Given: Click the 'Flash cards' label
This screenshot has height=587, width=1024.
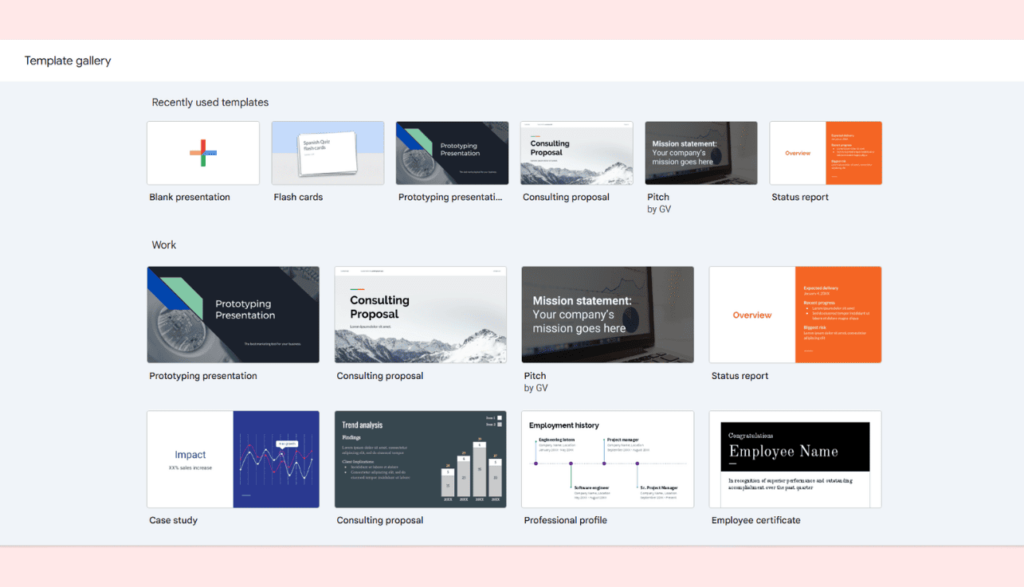Looking at the screenshot, I should (298, 197).
